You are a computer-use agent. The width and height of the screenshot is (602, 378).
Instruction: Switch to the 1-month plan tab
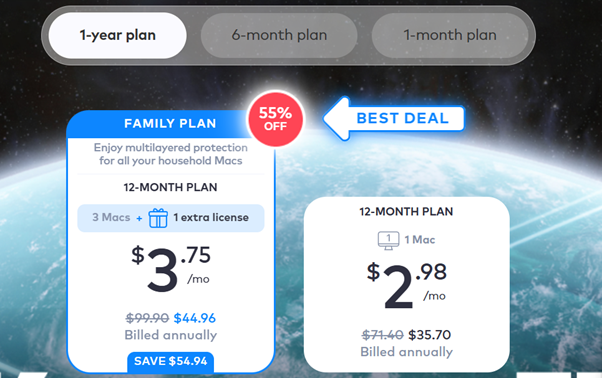(450, 35)
